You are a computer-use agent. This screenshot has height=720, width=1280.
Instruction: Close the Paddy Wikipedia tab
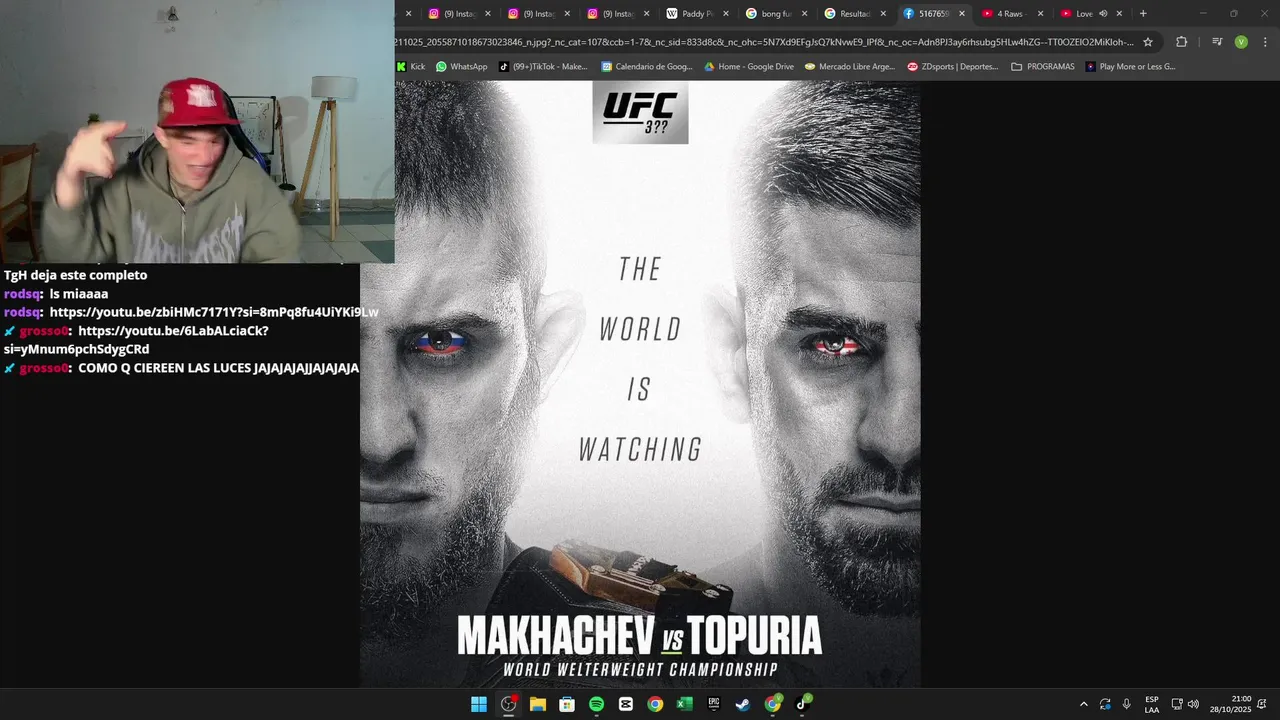pyautogui.click(x=725, y=14)
